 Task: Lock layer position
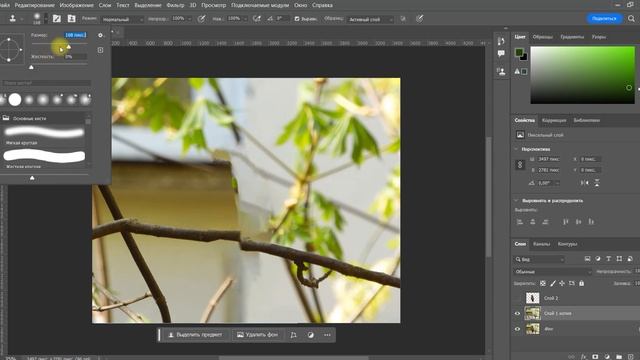pyautogui.click(x=562, y=283)
